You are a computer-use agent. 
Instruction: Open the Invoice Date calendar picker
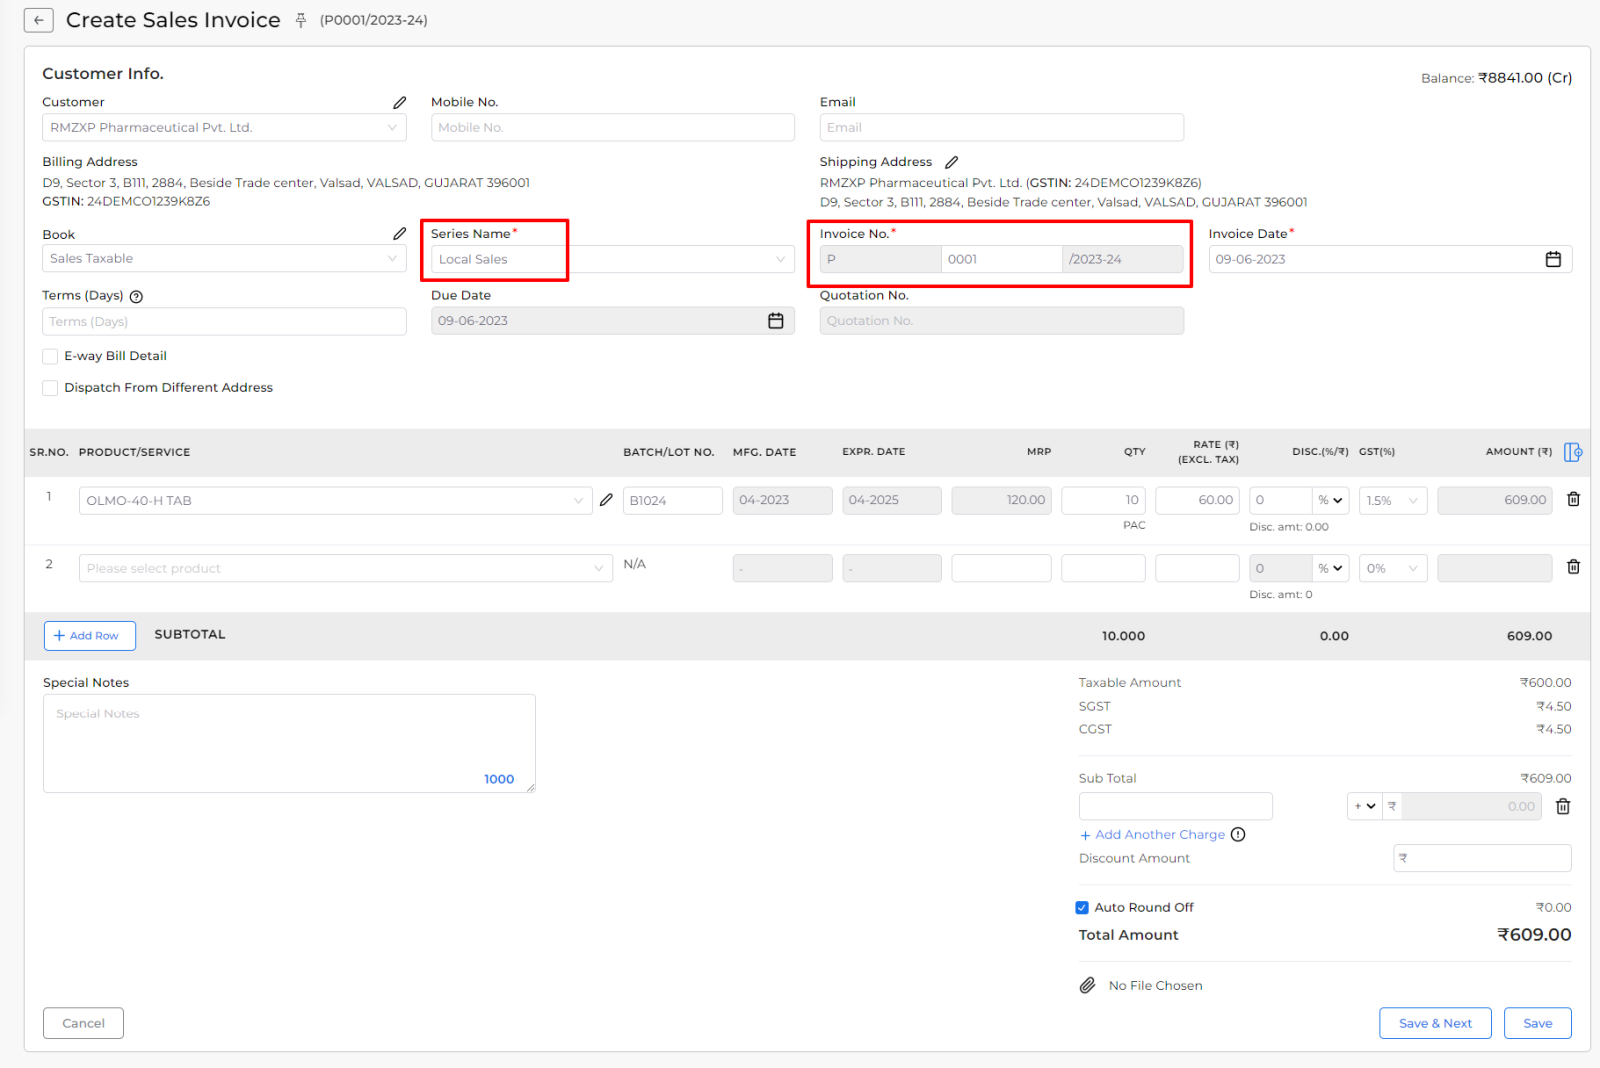pos(1553,259)
